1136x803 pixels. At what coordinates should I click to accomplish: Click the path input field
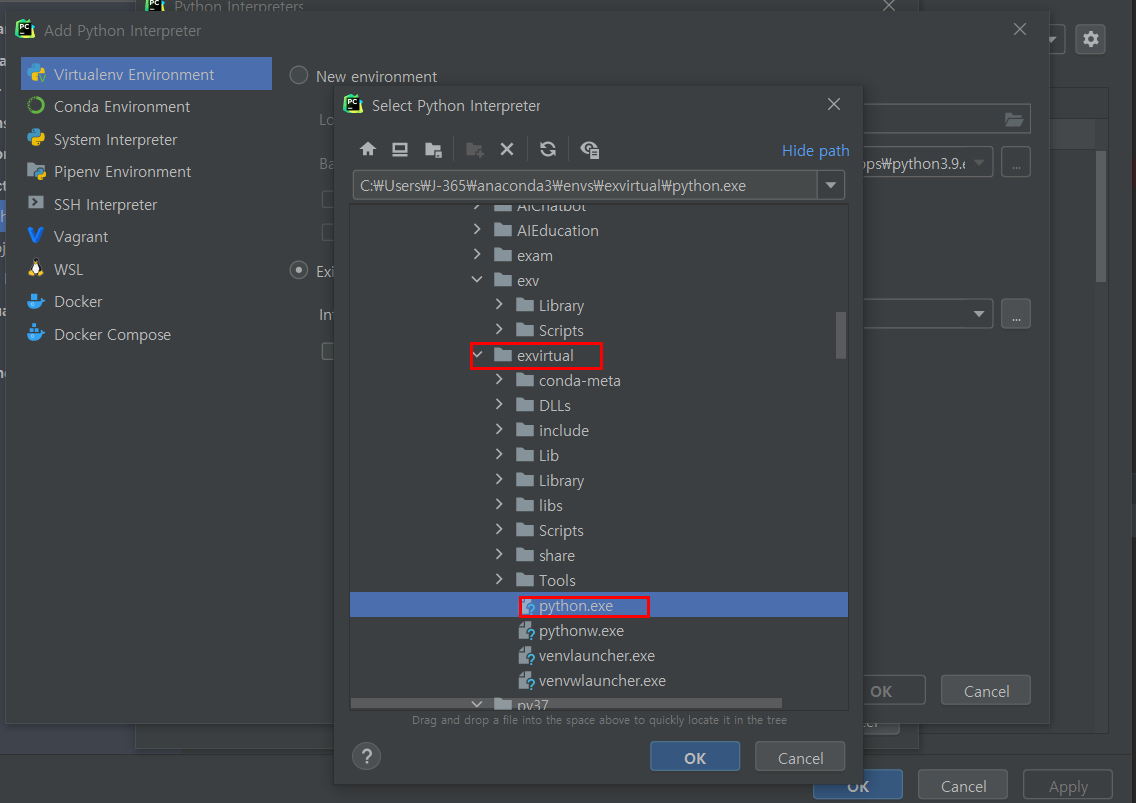[x=585, y=186]
